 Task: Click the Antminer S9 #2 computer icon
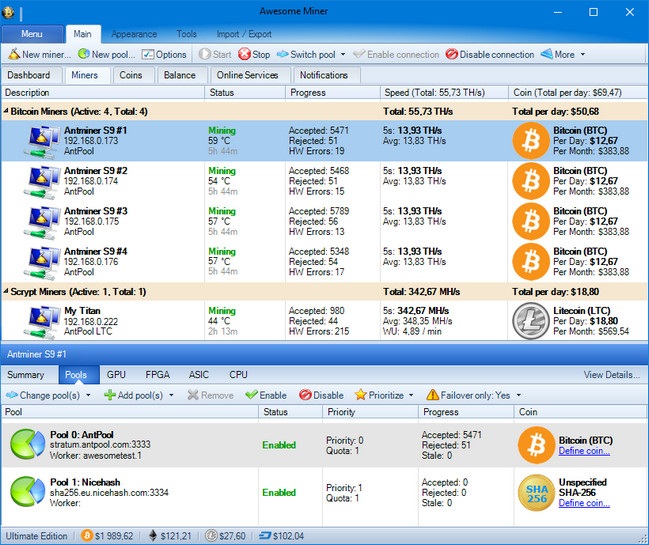point(40,181)
